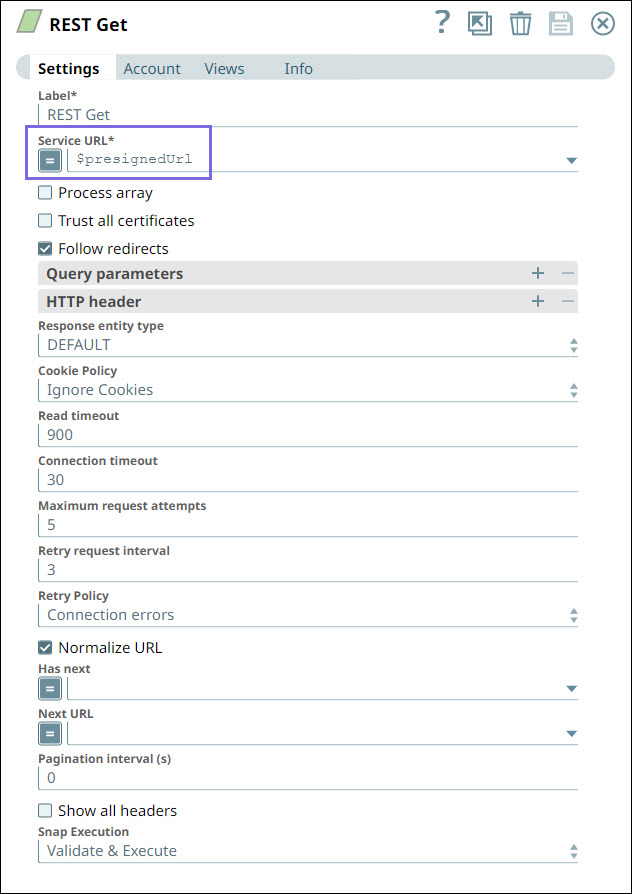Switch to the Views tab
The width and height of the screenshot is (632, 894).
click(x=224, y=69)
